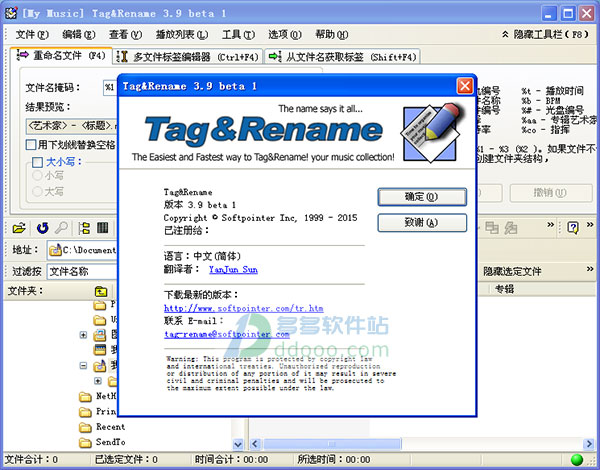Click the 地址 address path field

click(x=82, y=250)
